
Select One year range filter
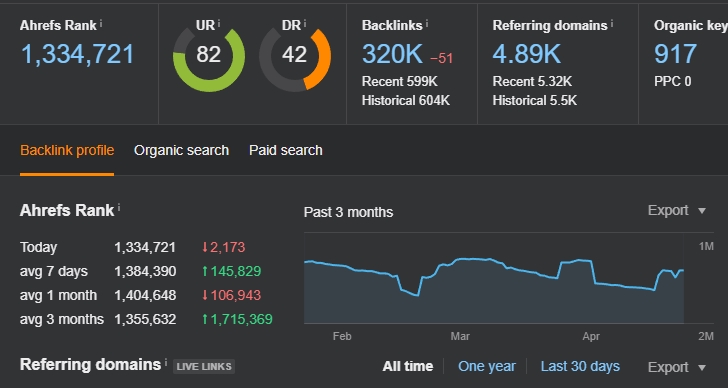pyautogui.click(x=487, y=367)
